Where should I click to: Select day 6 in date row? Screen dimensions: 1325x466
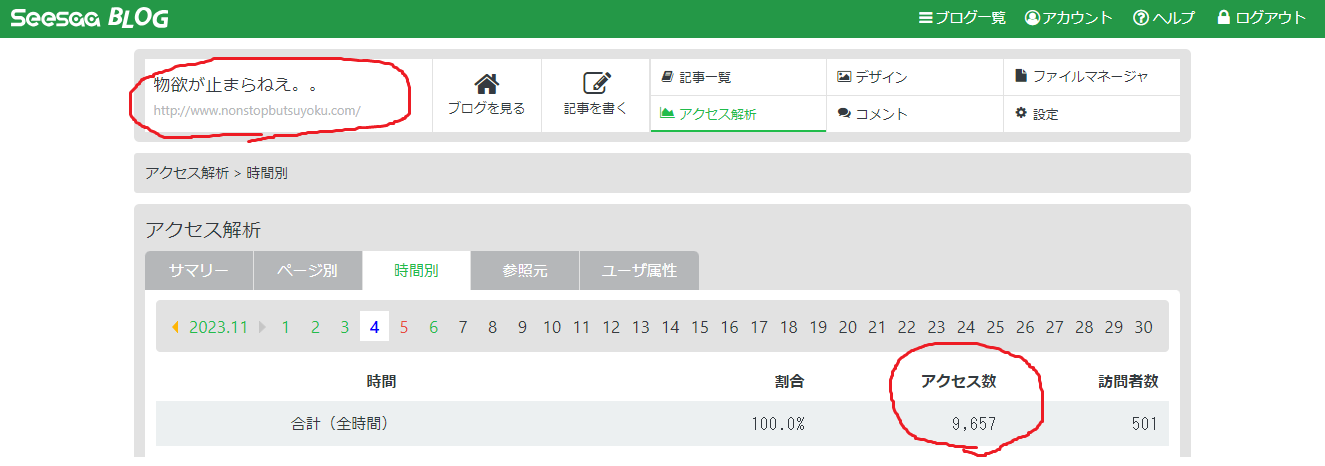tap(433, 327)
